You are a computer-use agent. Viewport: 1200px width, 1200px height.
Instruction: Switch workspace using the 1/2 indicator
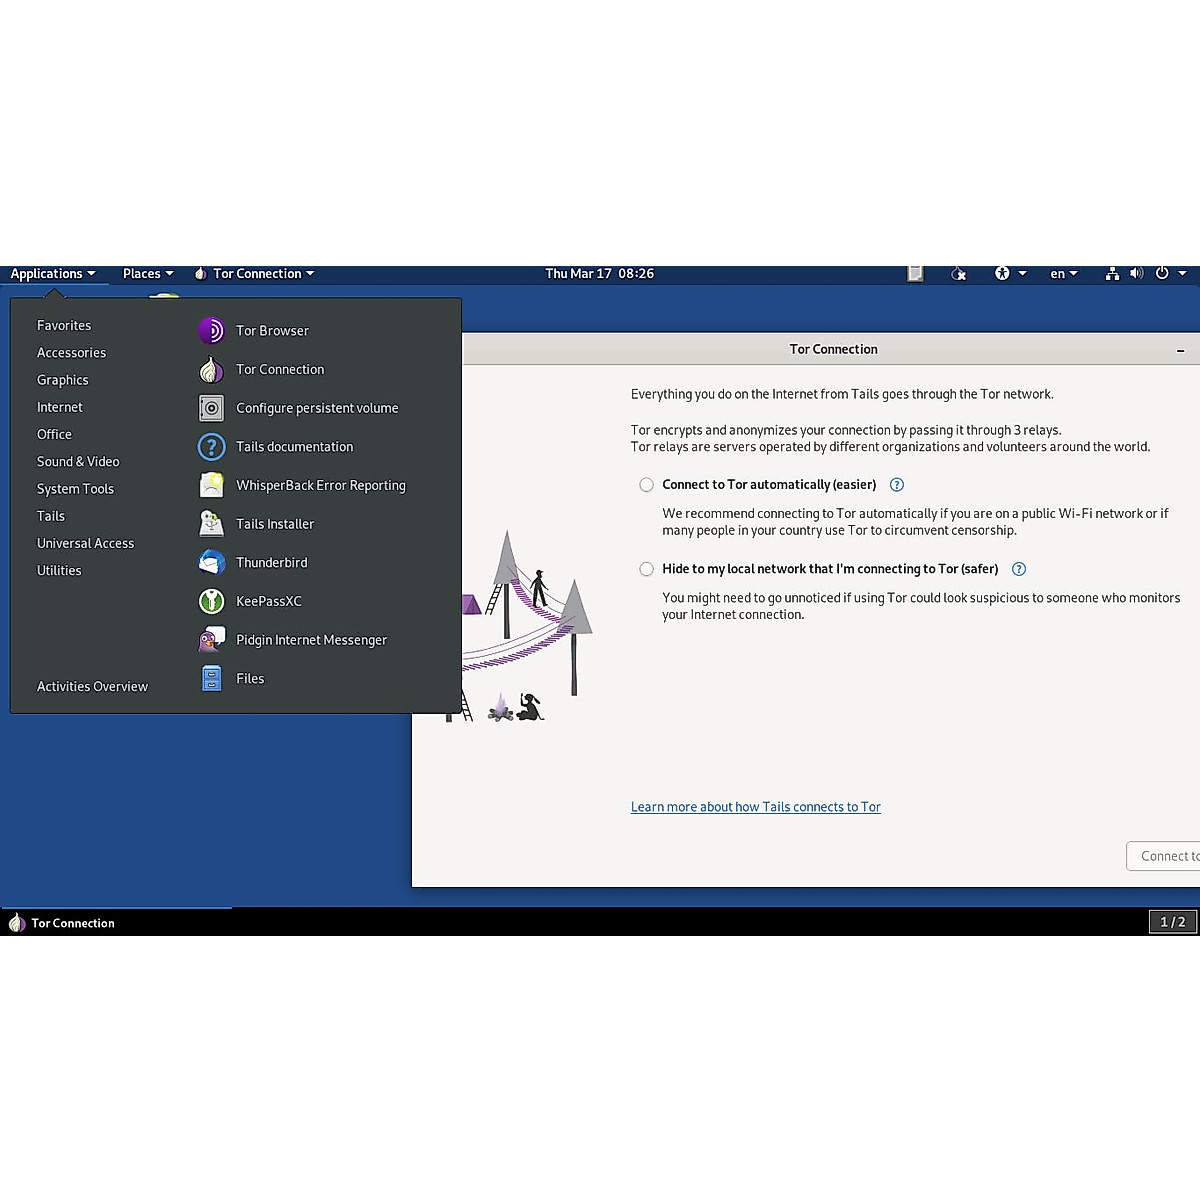pyautogui.click(x=1172, y=922)
